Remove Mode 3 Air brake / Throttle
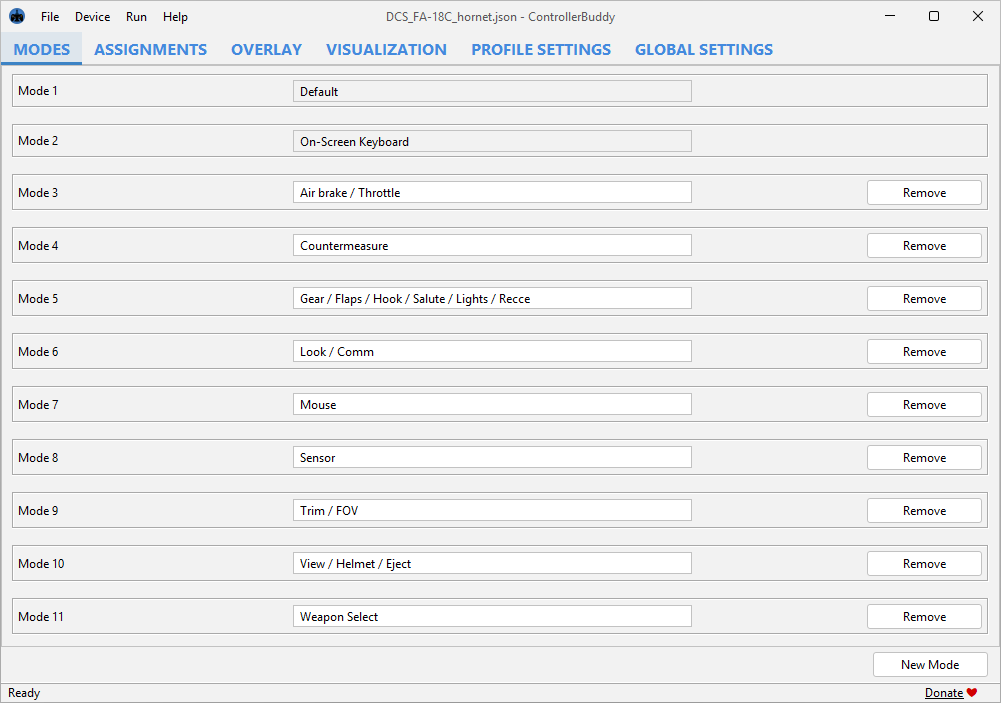Image resolution: width=1001 pixels, height=703 pixels. (x=924, y=193)
